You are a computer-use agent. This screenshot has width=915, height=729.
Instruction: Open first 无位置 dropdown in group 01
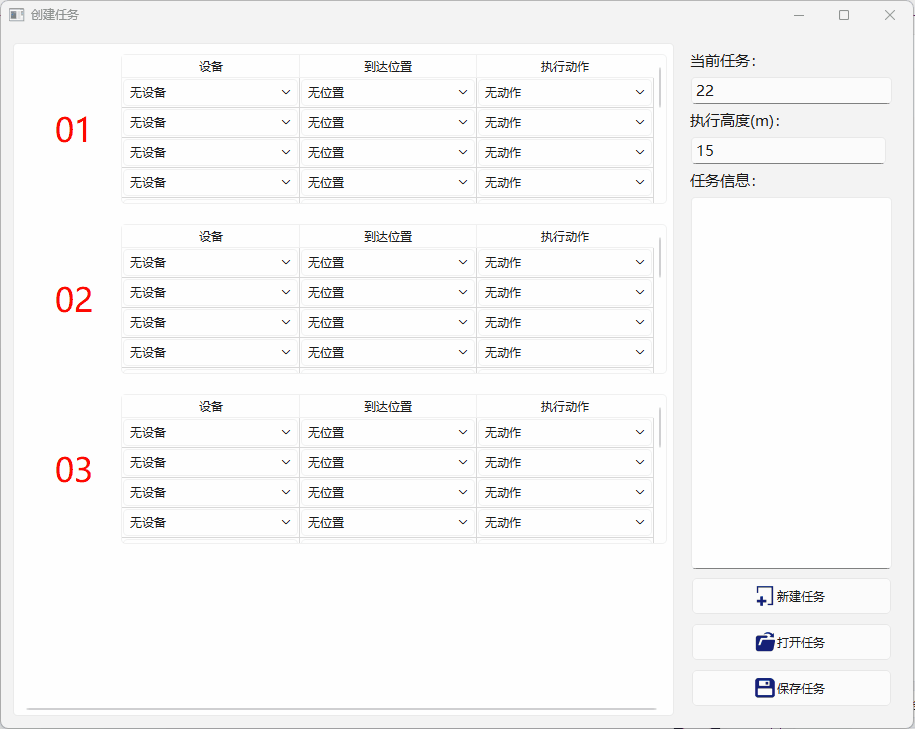[387, 92]
